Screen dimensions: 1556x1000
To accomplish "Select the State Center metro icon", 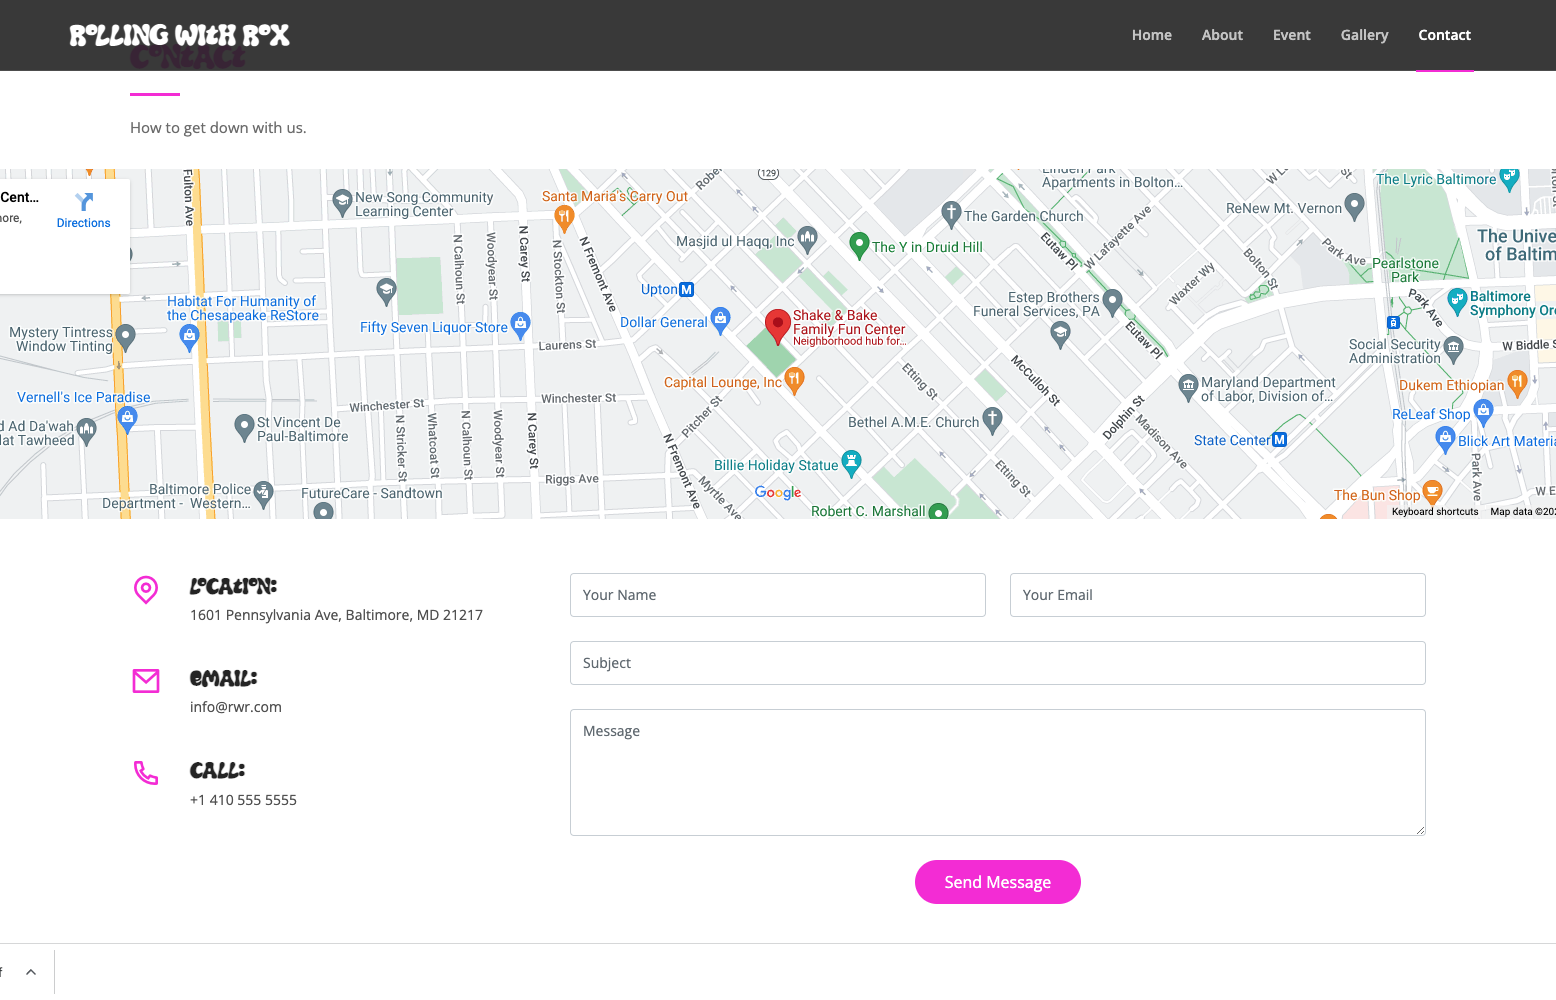I will coord(1279,440).
